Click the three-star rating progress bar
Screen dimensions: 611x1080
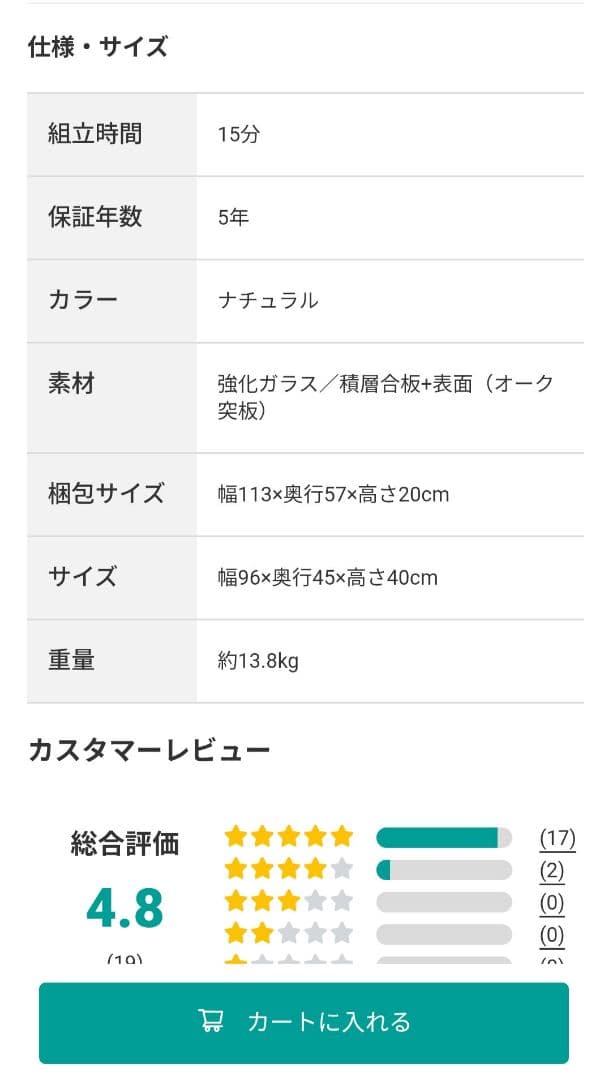pos(443,903)
